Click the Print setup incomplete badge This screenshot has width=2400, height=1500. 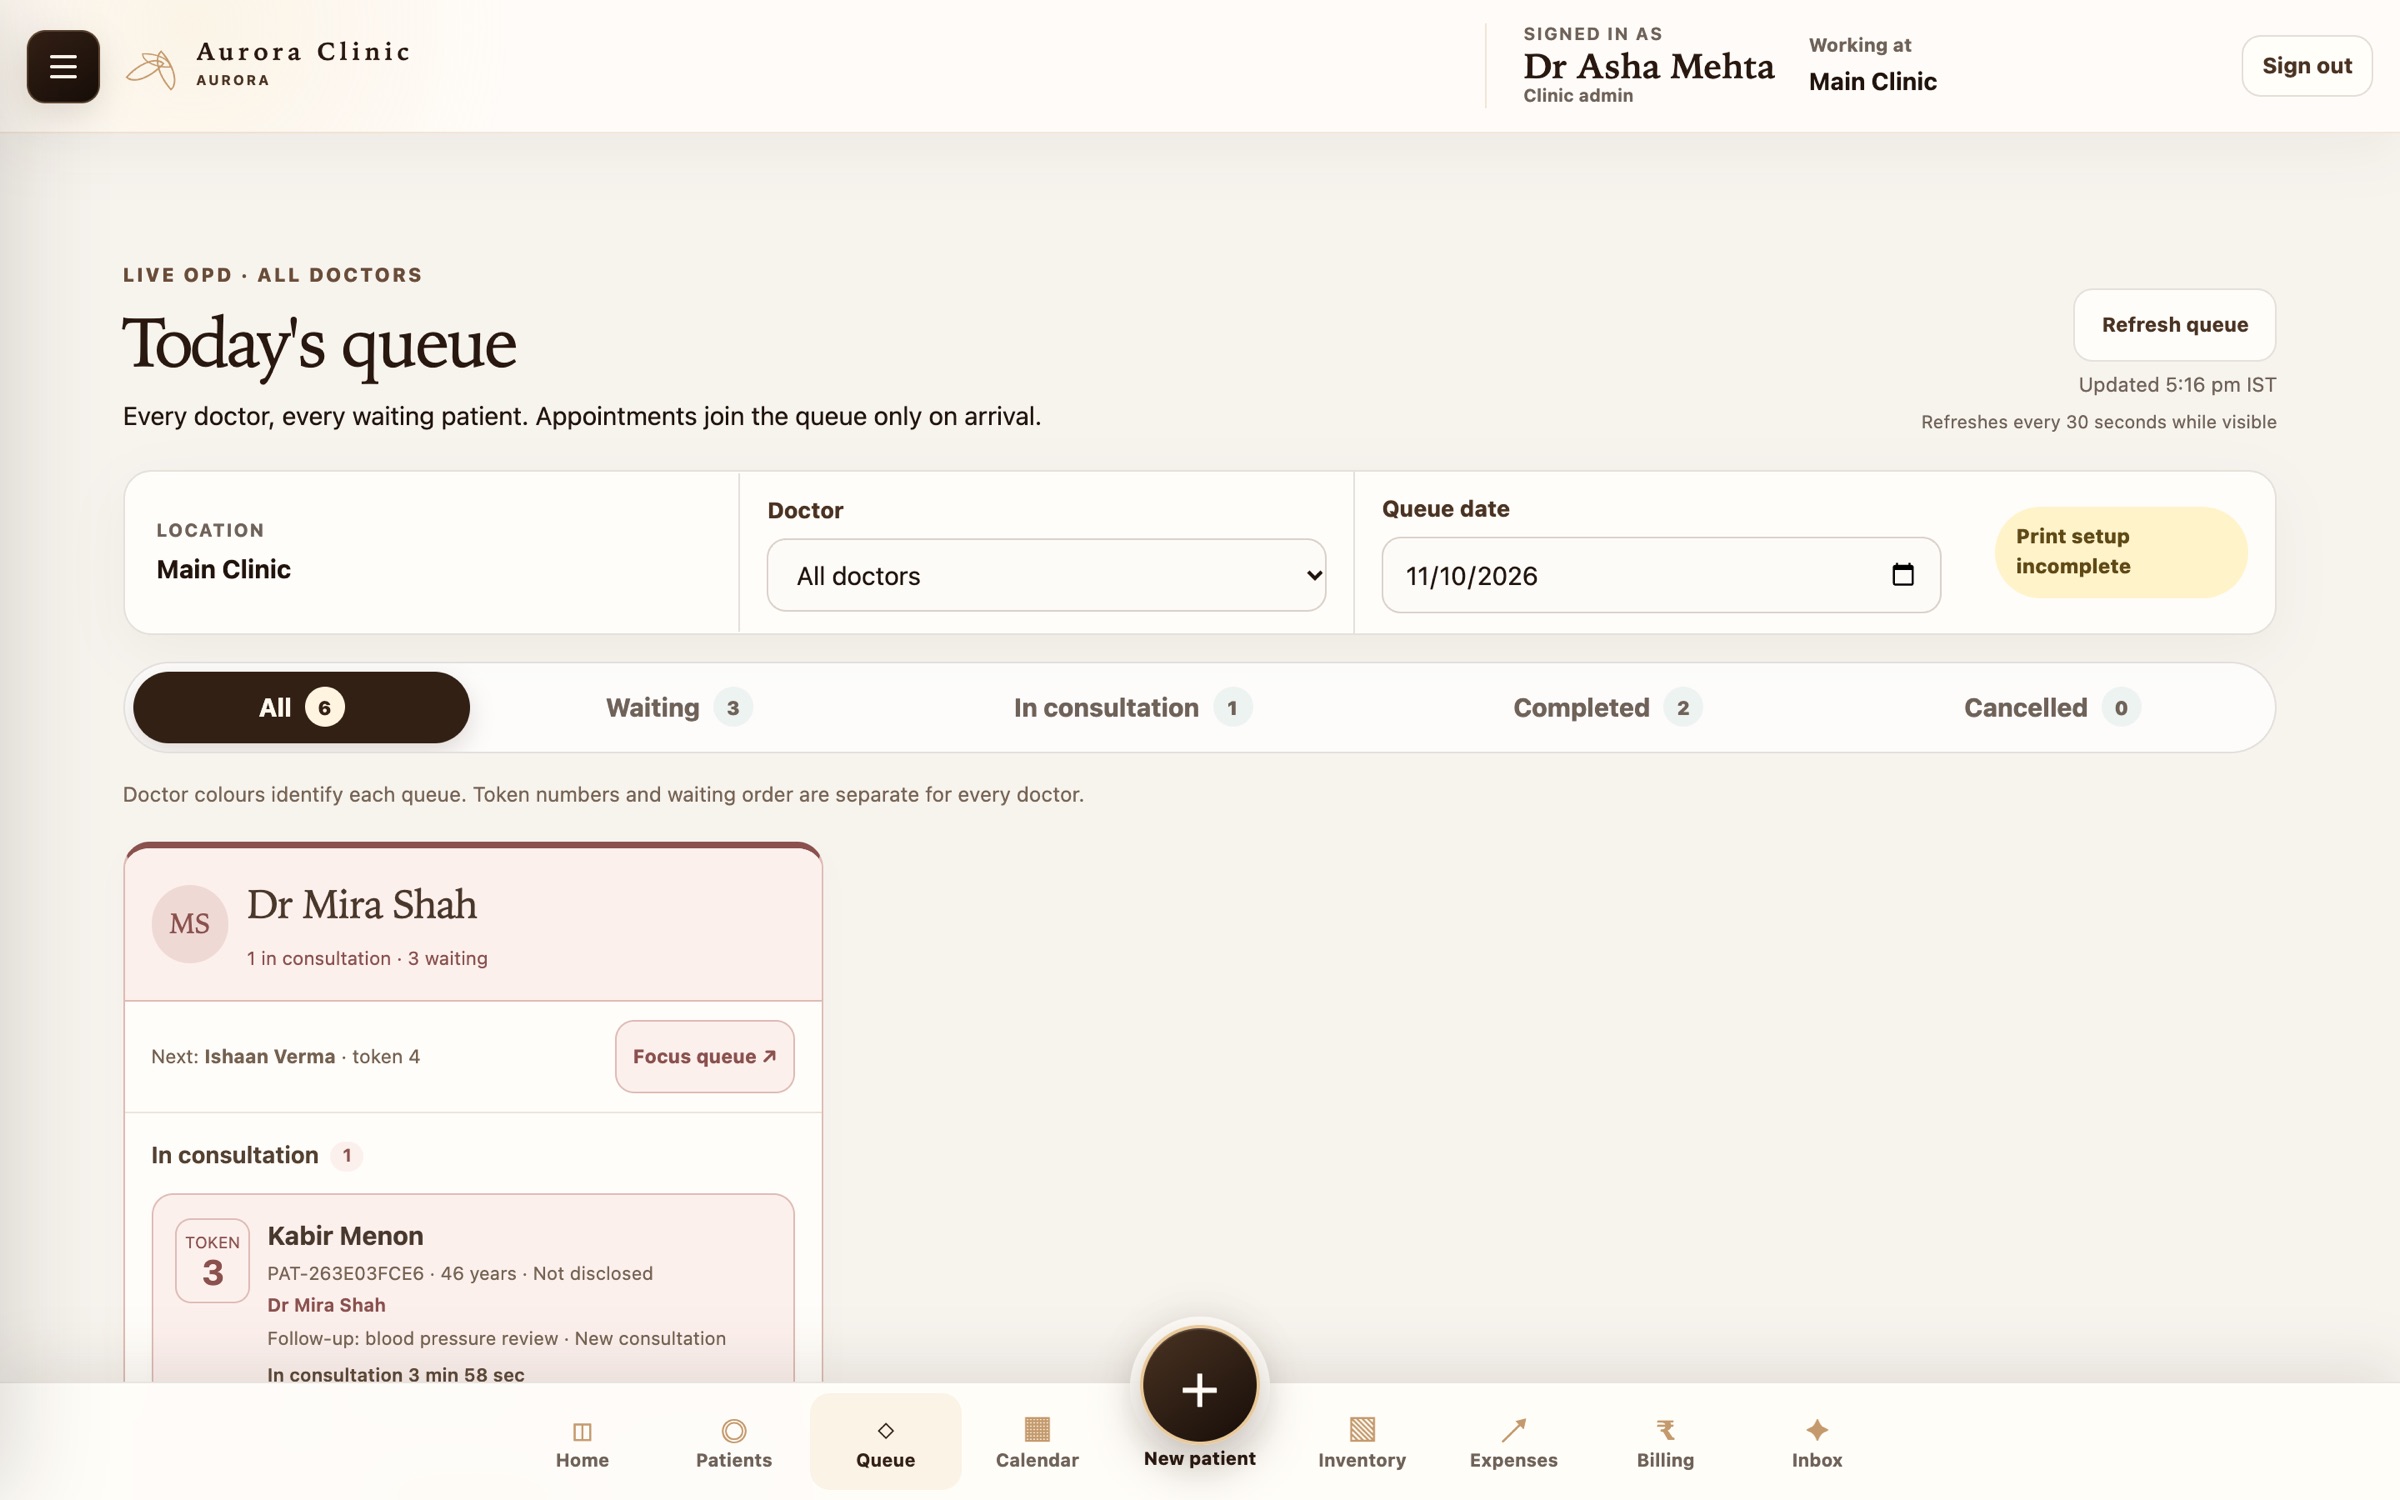click(2121, 552)
